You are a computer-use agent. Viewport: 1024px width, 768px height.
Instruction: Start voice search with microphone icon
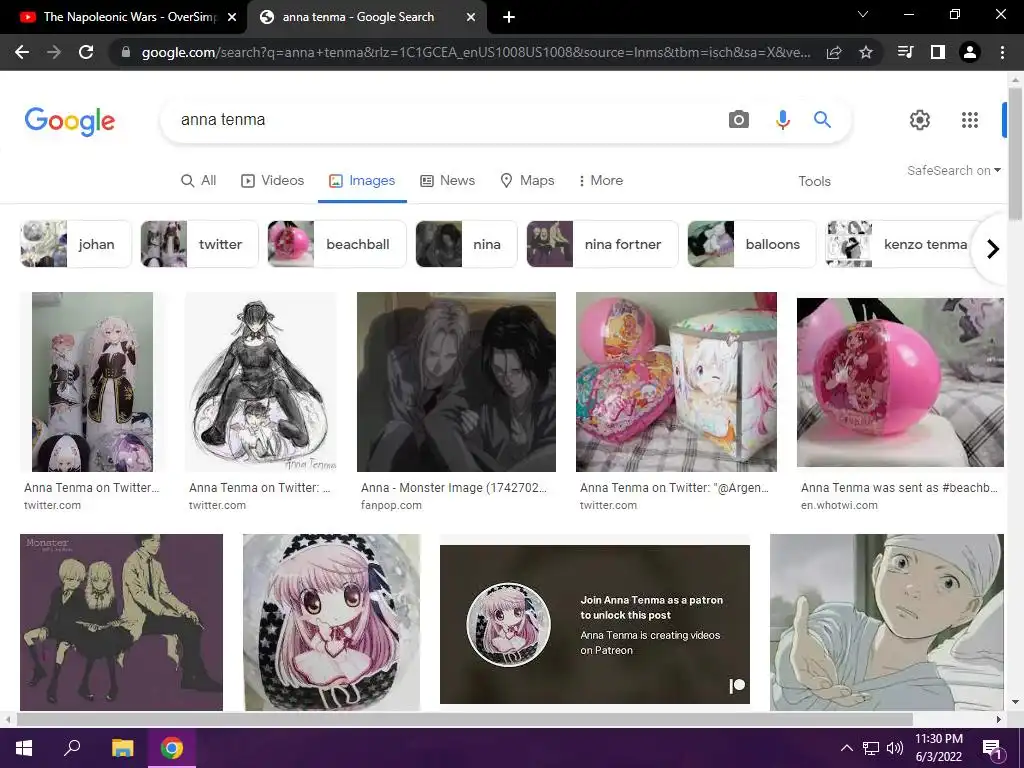782,120
